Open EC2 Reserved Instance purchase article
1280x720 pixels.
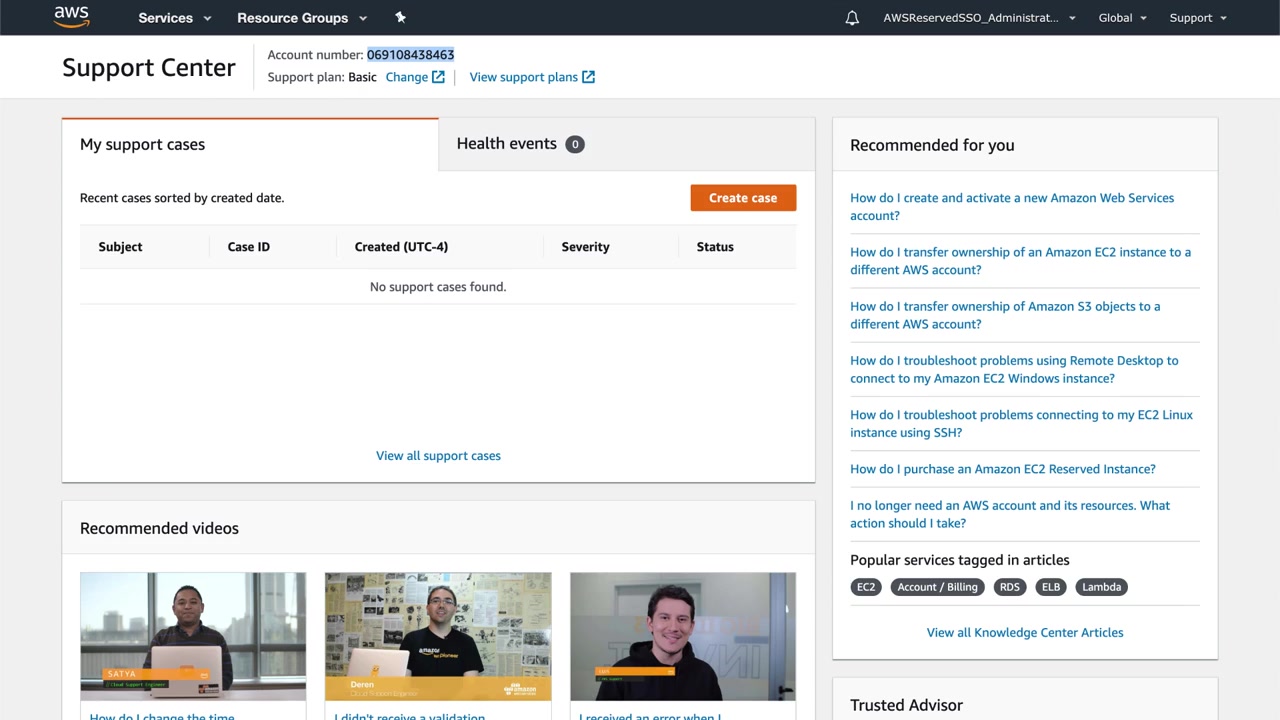tap(1003, 469)
